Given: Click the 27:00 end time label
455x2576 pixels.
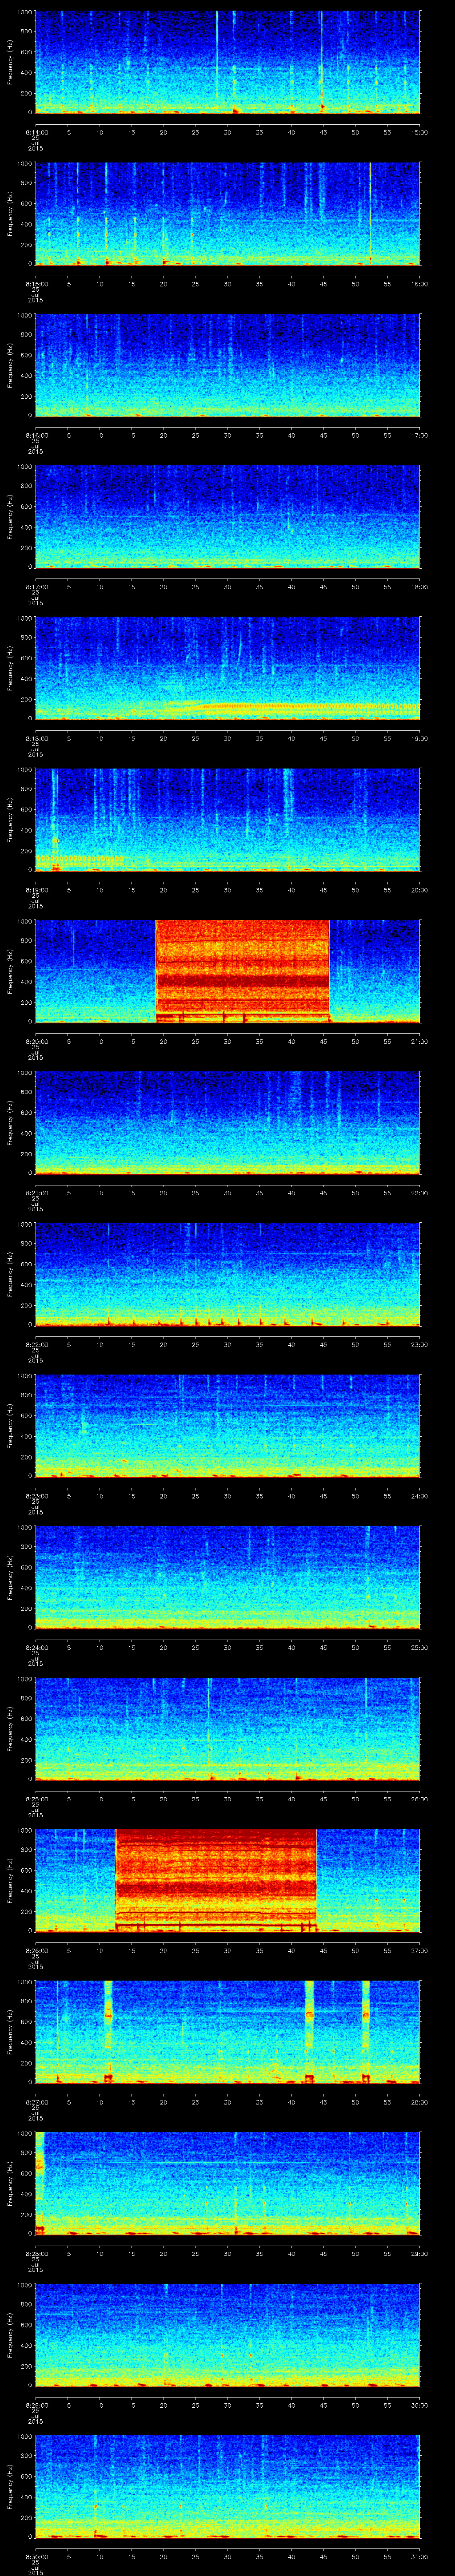Looking at the screenshot, I should 420,1950.
